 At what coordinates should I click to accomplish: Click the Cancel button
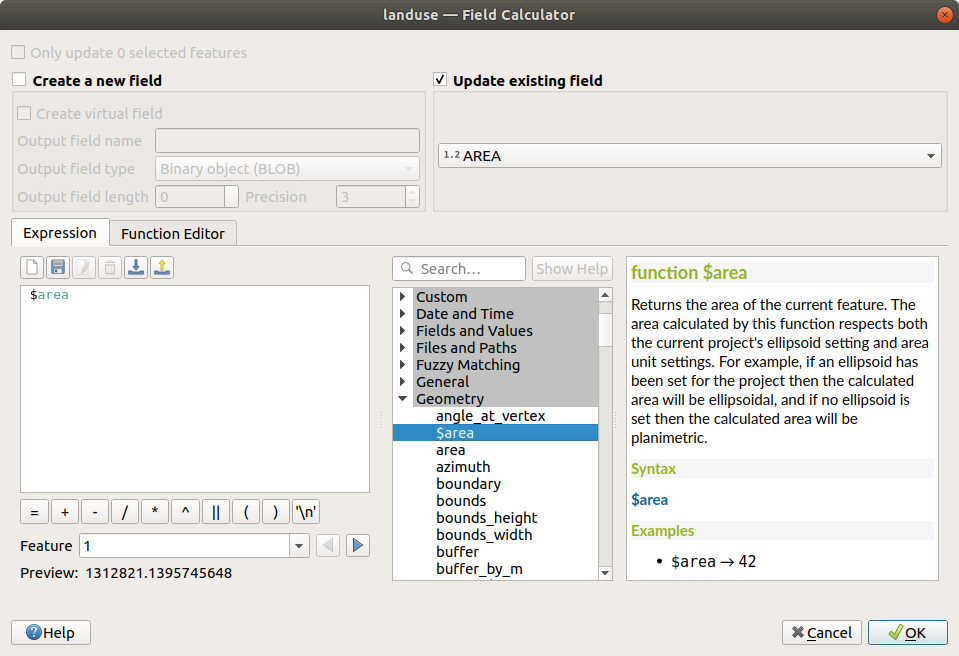point(821,632)
